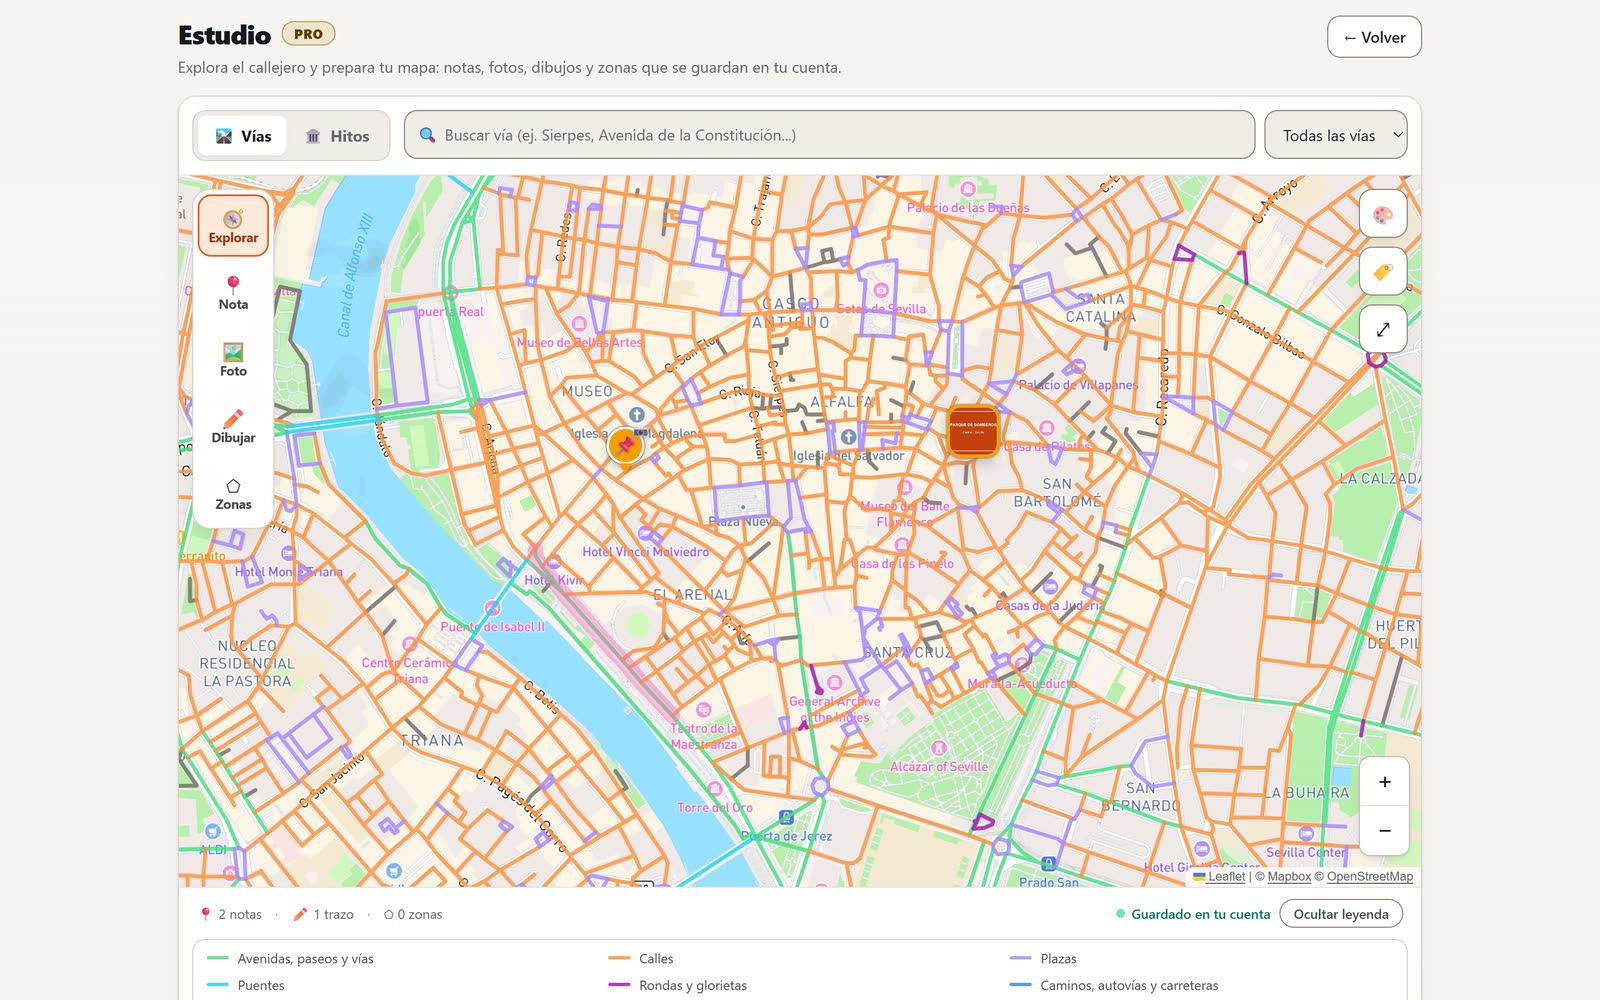Open the Mapbox attribution link
The image size is (1600, 1000).
point(1289,877)
